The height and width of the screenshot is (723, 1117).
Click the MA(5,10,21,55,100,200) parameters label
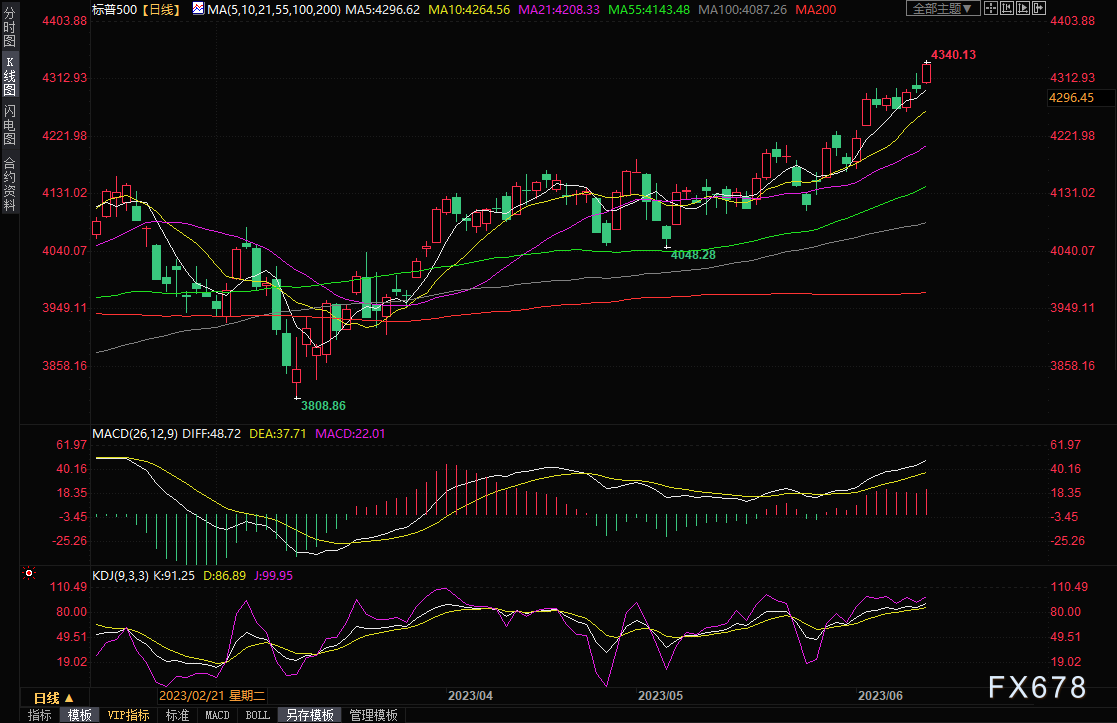tap(274, 10)
